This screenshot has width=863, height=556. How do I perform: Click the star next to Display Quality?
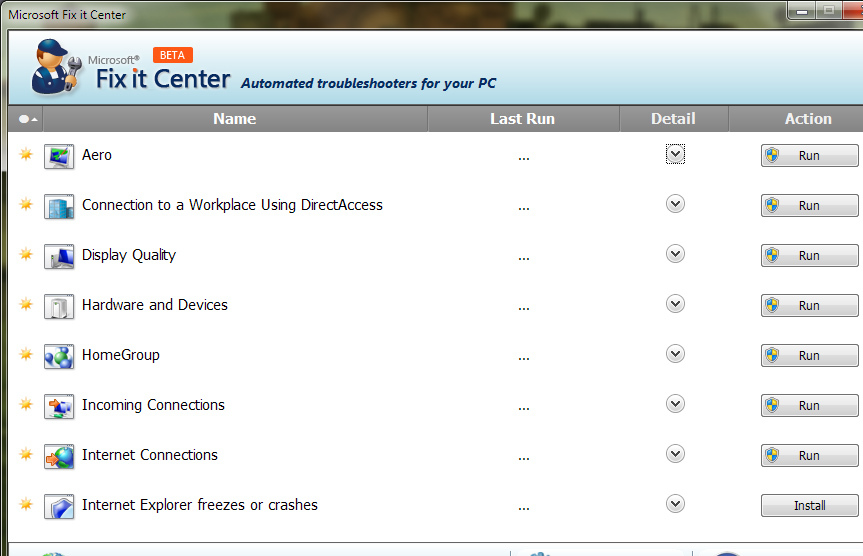[x=26, y=254]
